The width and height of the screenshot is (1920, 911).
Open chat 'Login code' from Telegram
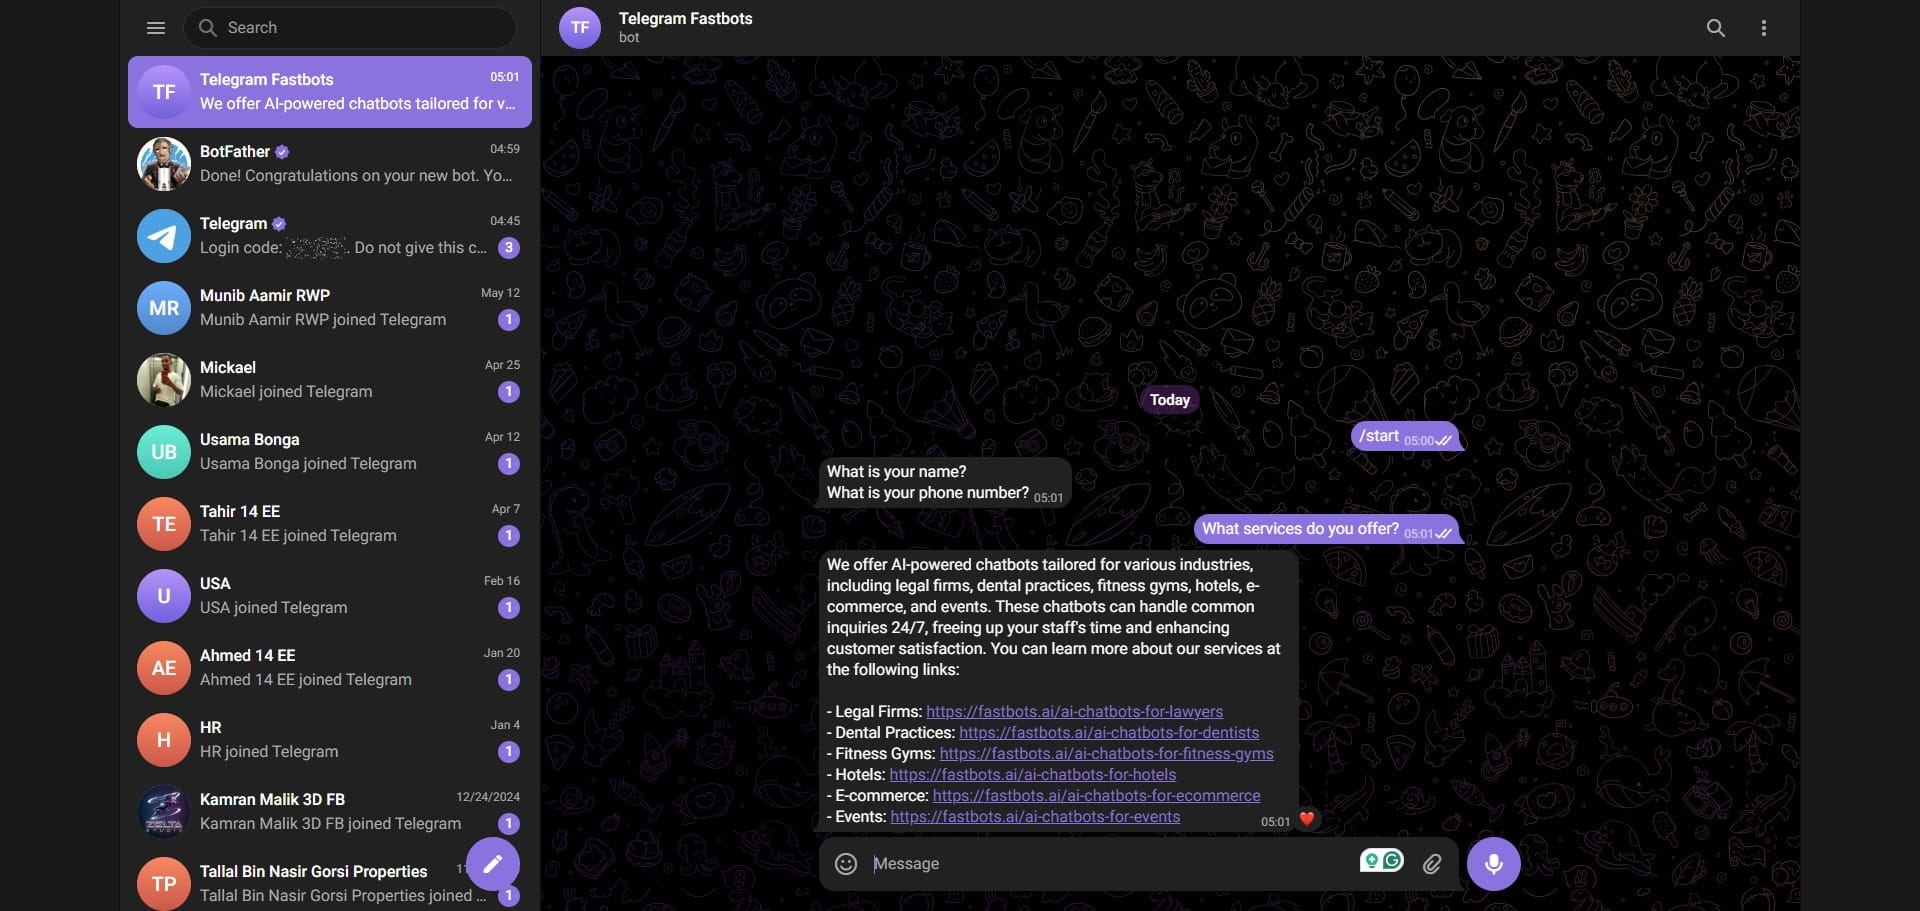point(330,236)
